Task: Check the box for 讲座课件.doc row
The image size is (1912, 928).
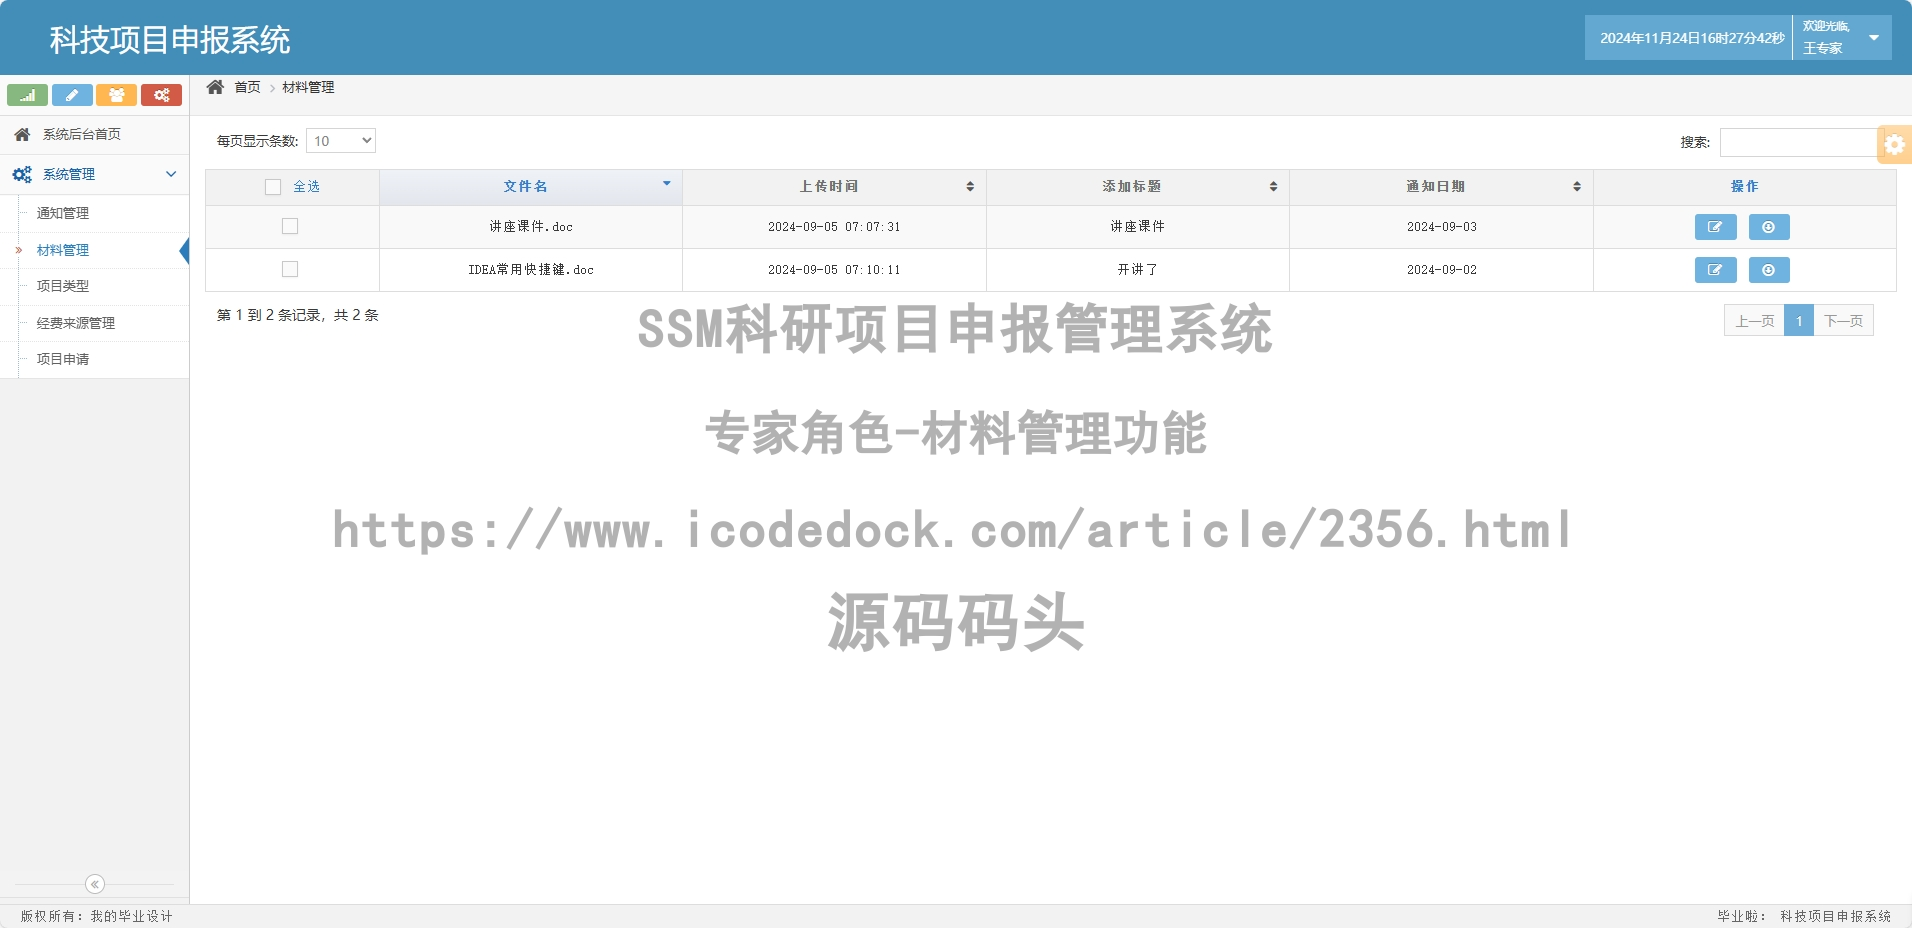Action: (290, 226)
